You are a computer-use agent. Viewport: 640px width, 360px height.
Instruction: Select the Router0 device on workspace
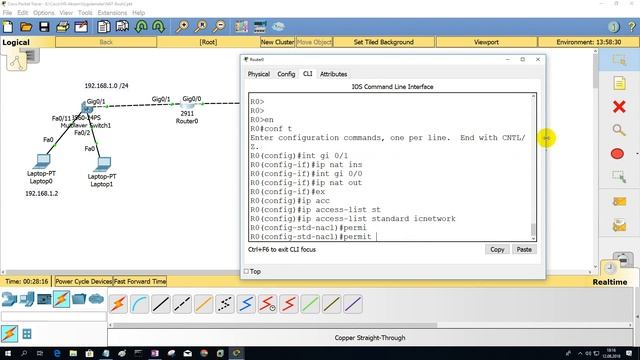click(x=187, y=105)
